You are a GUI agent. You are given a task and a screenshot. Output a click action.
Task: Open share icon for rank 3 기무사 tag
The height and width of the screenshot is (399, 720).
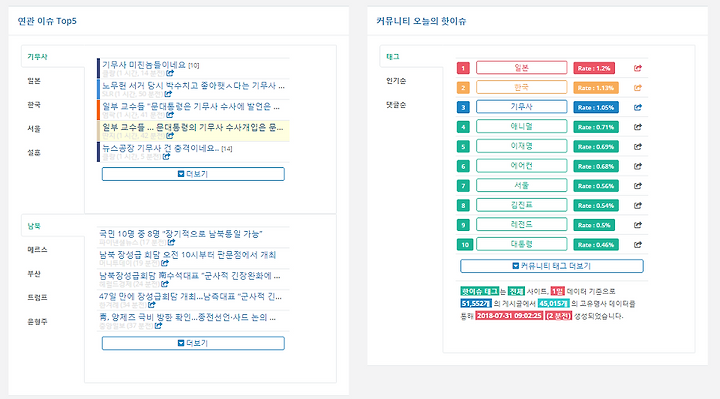coord(637,107)
